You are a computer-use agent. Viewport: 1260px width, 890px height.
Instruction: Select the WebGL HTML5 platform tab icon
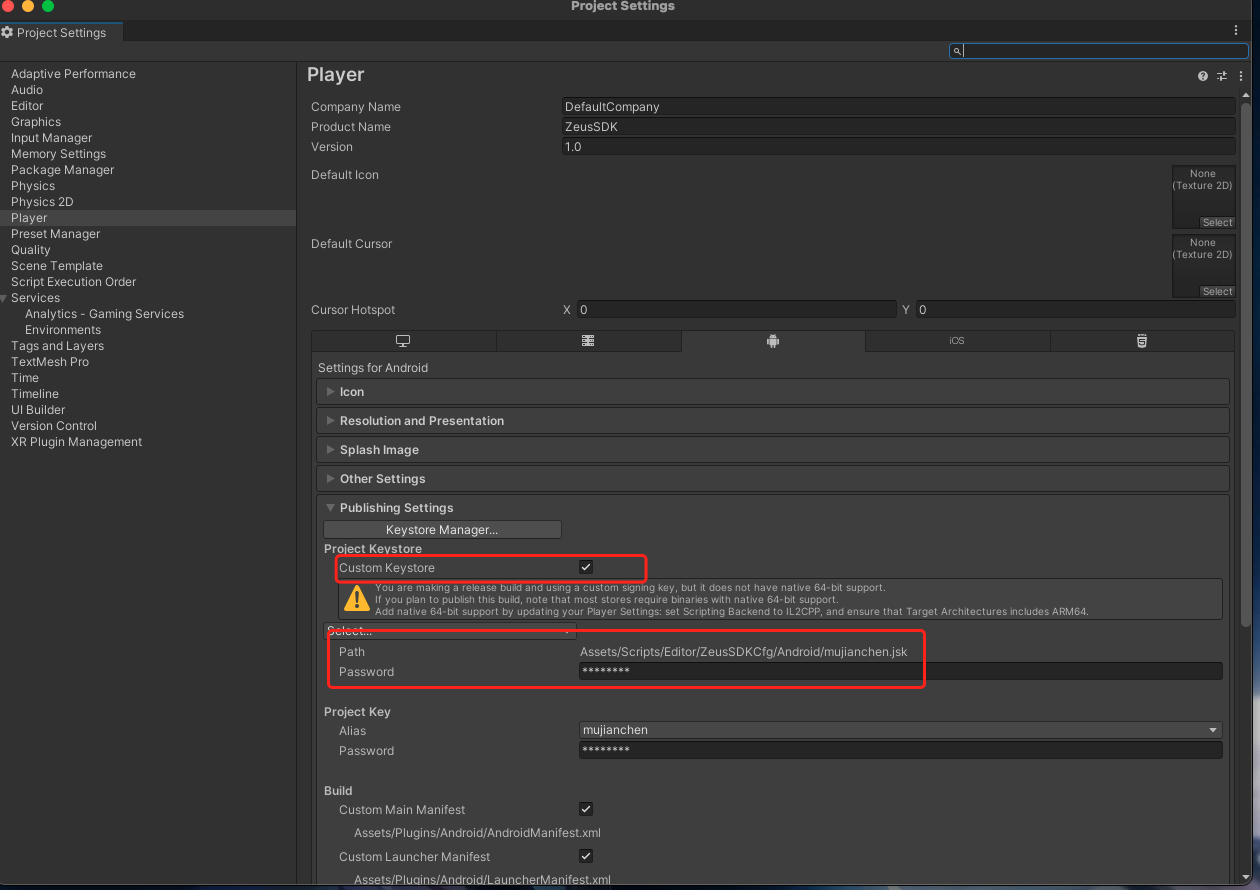[x=1141, y=341]
